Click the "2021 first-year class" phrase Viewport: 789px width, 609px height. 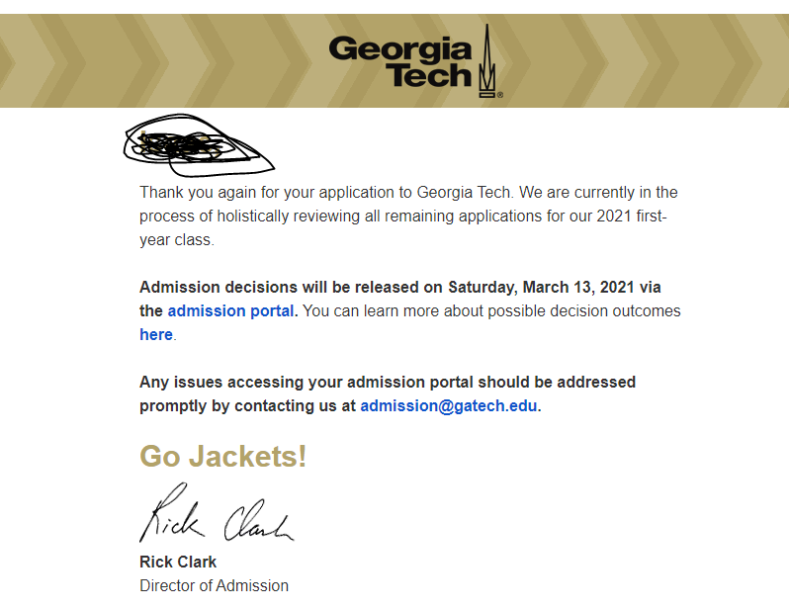(x=403, y=228)
